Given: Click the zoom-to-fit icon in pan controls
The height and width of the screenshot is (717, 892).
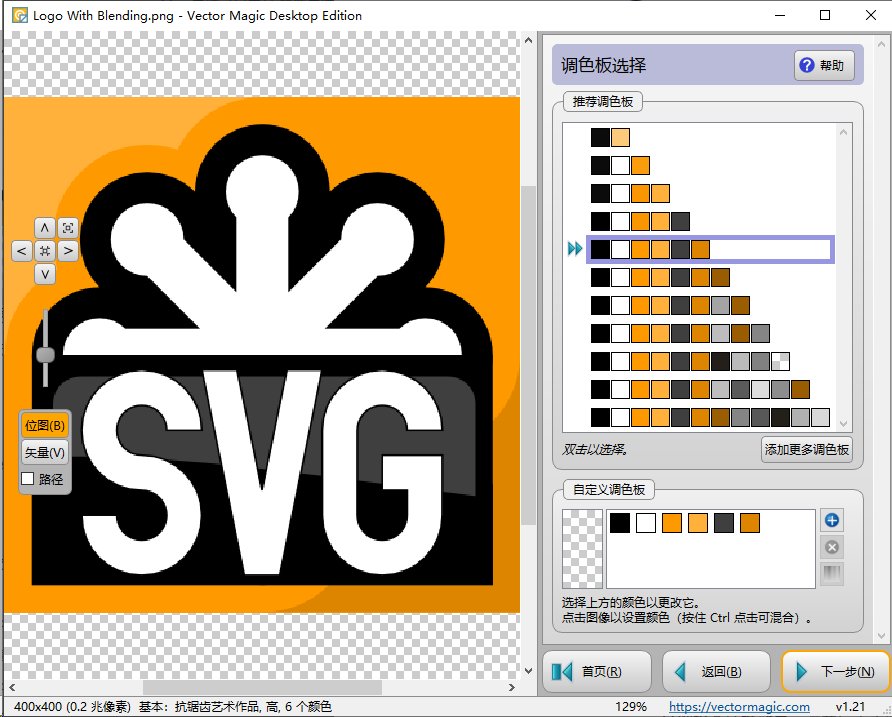Looking at the screenshot, I should 68,228.
